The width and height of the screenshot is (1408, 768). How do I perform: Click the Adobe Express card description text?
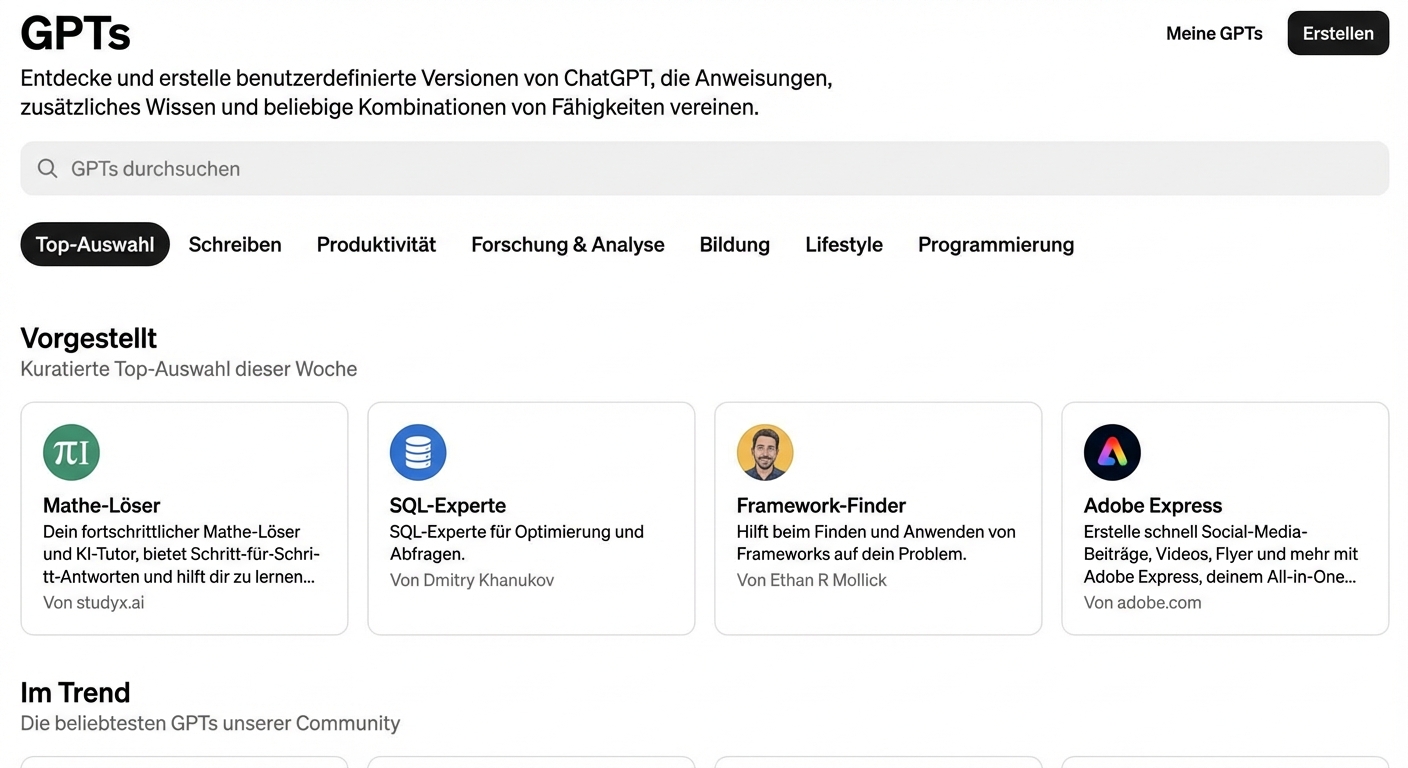point(1220,554)
